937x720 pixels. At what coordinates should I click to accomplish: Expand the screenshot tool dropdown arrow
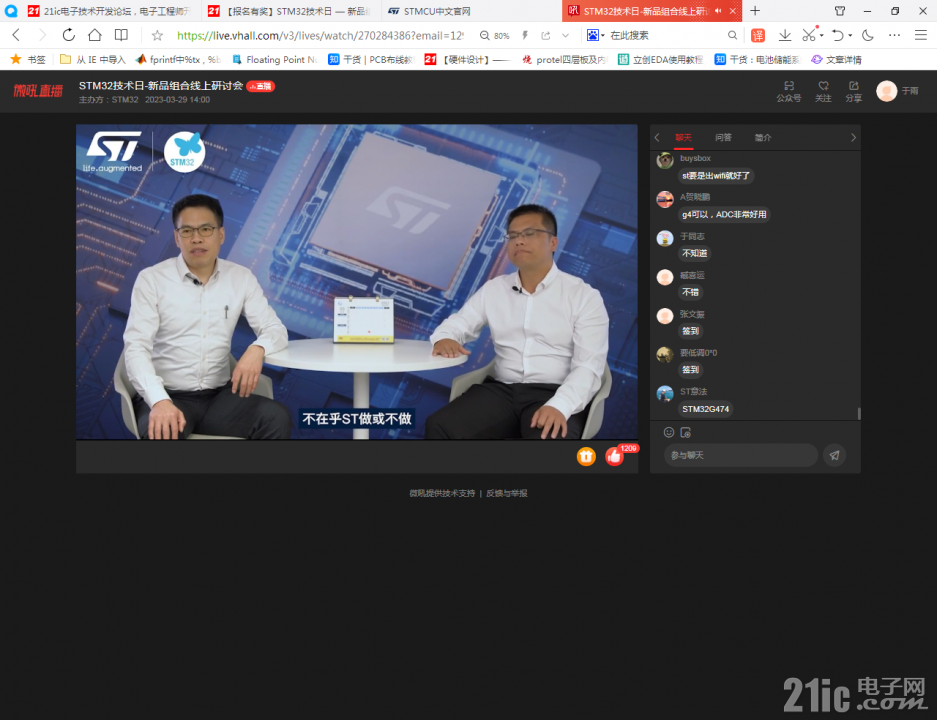click(x=822, y=36)
